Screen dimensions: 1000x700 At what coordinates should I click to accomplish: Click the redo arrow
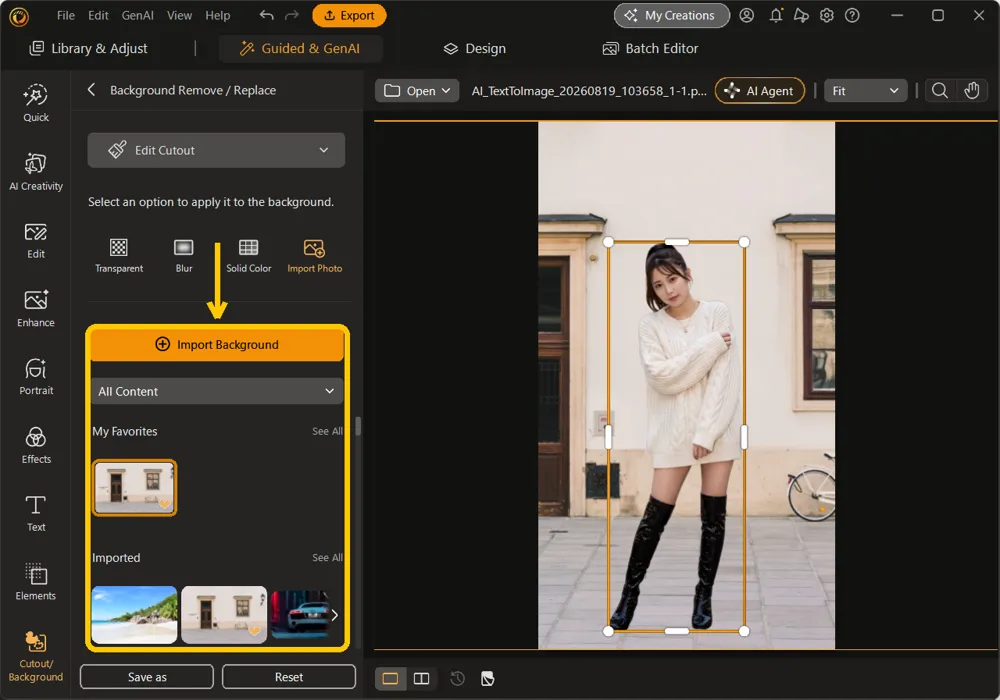[x=291, y=15]
